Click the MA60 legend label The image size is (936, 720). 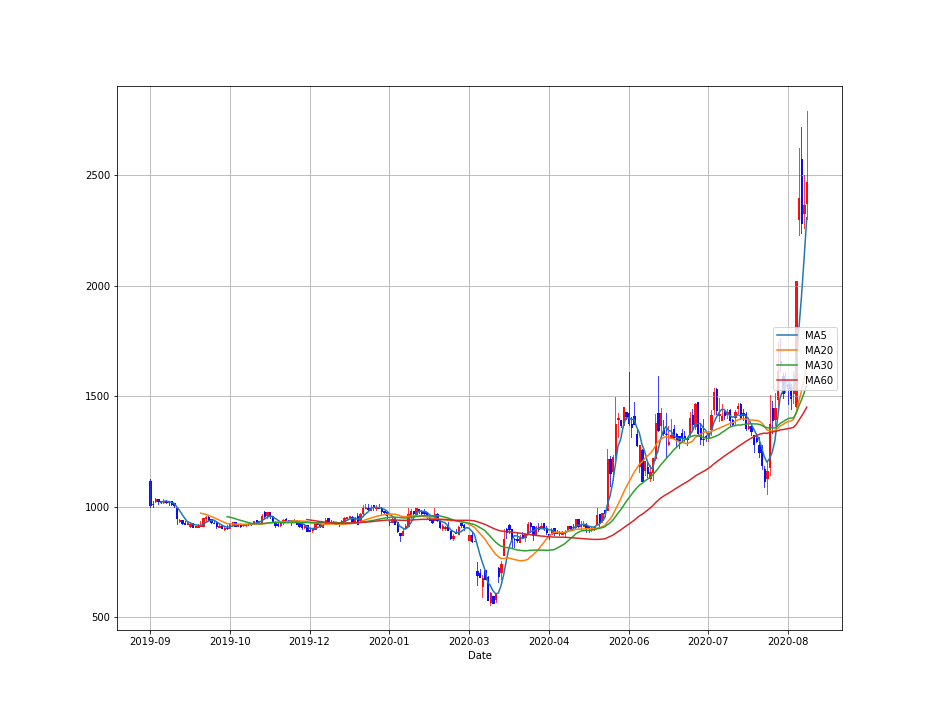[x=818, y=380]
